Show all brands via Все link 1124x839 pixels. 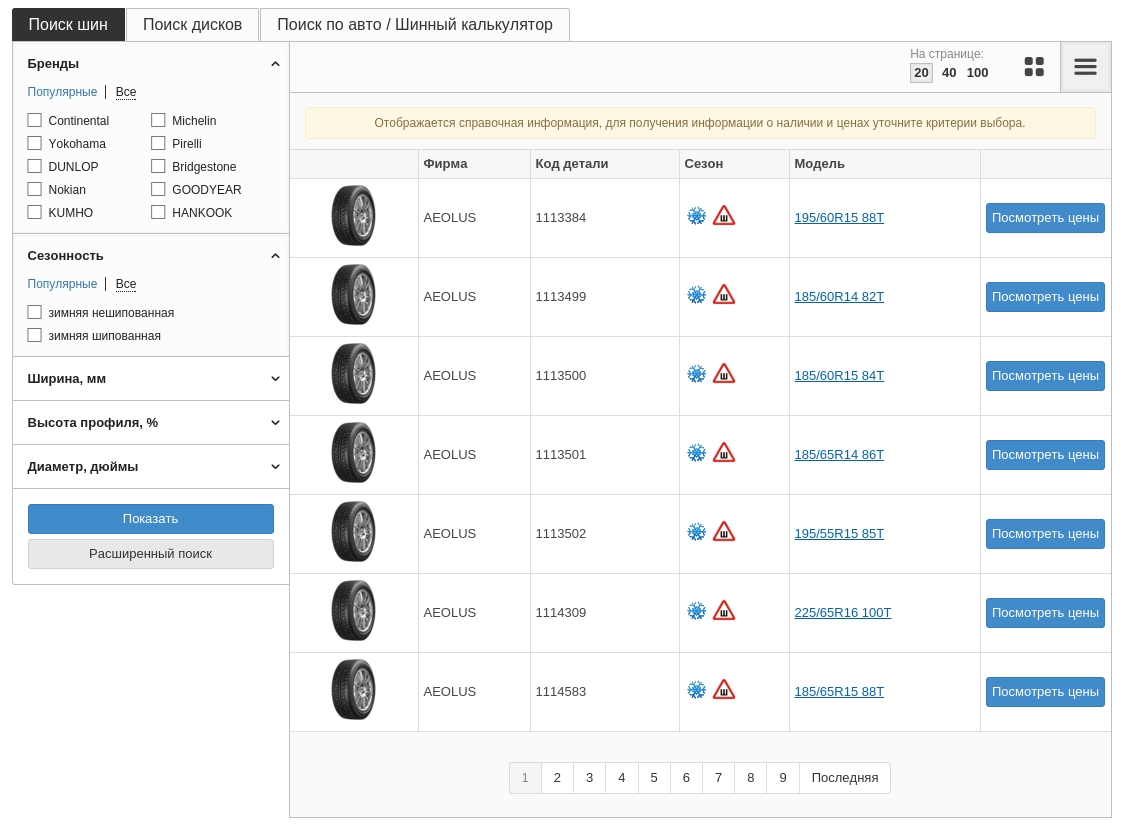tap(126, 92)
